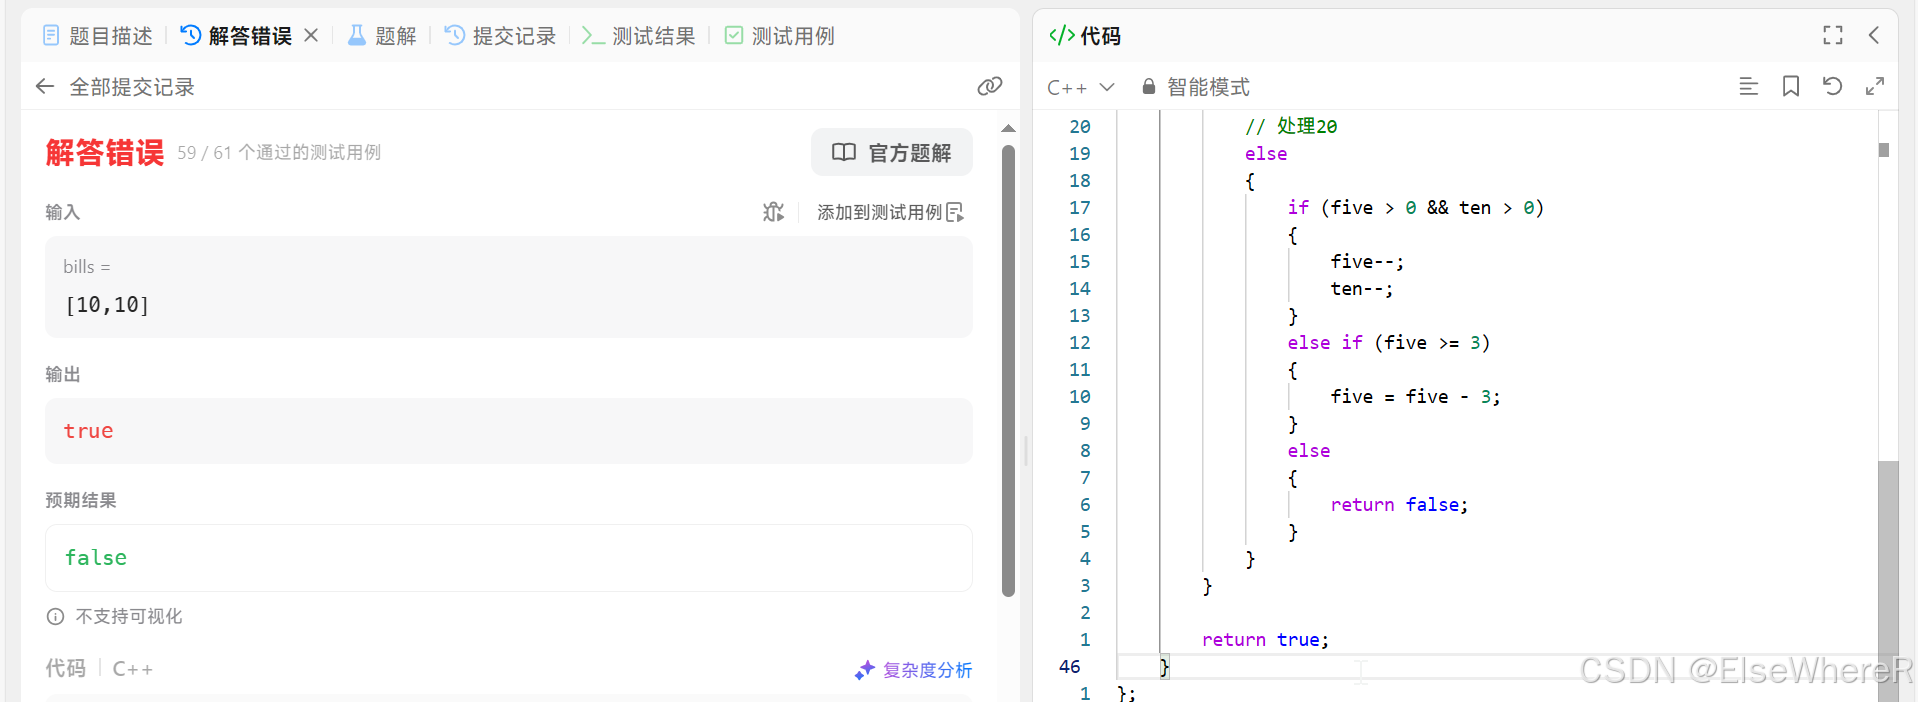1918x702 pixels.
Task: Open the 题目描述 tab
Action: (x=97, y=36)
